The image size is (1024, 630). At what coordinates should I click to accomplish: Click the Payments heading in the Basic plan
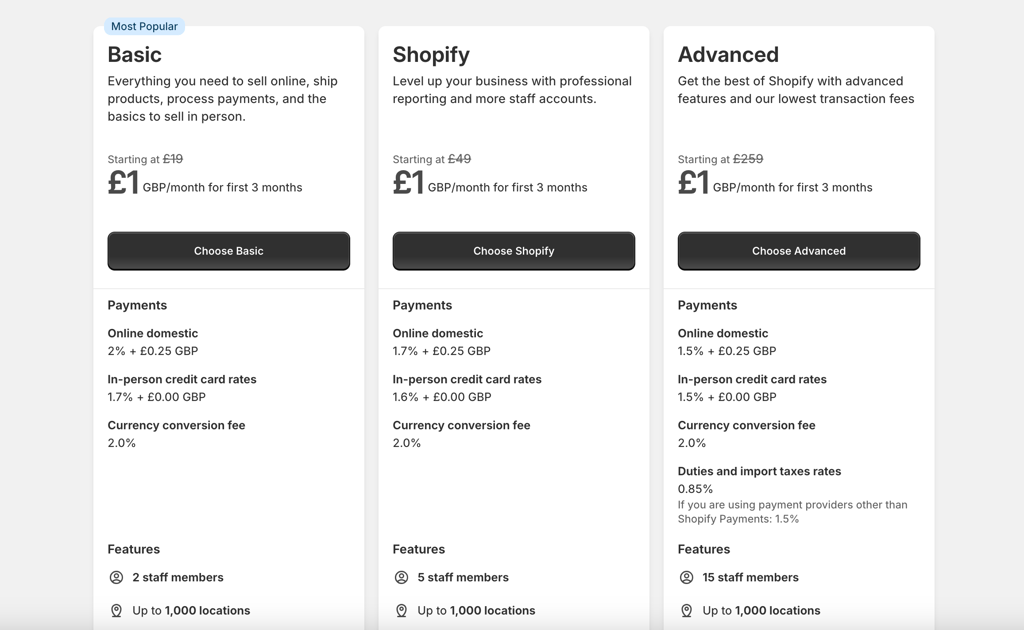tap(137, 305)
